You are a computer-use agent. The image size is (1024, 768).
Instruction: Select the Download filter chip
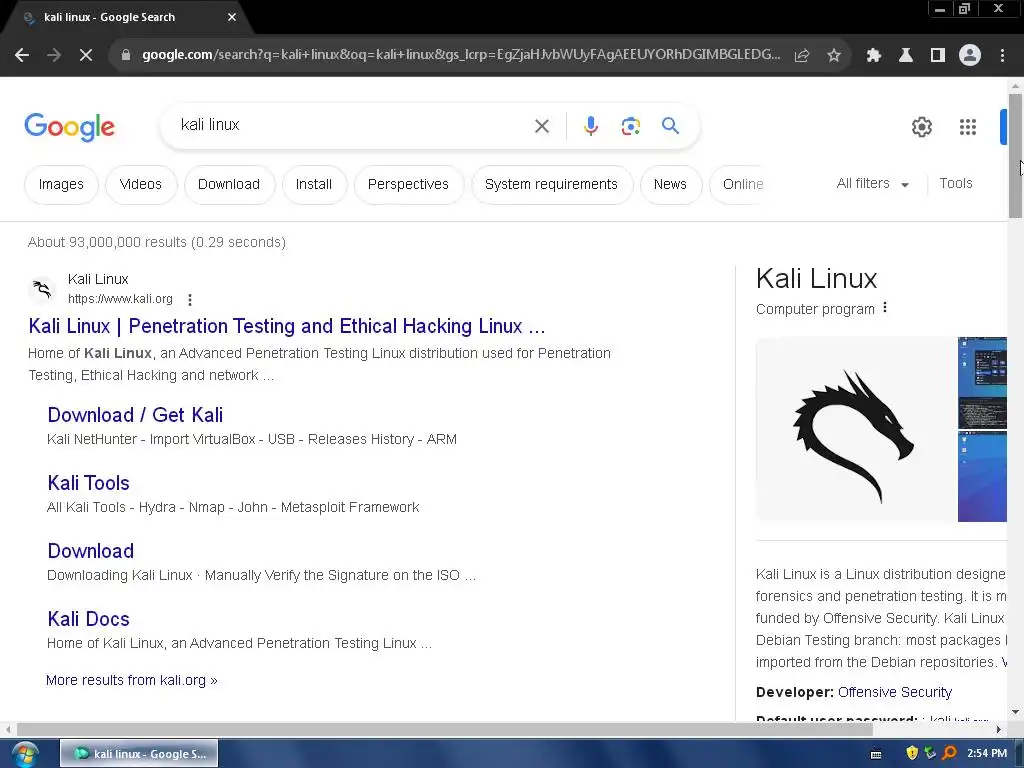229,185
